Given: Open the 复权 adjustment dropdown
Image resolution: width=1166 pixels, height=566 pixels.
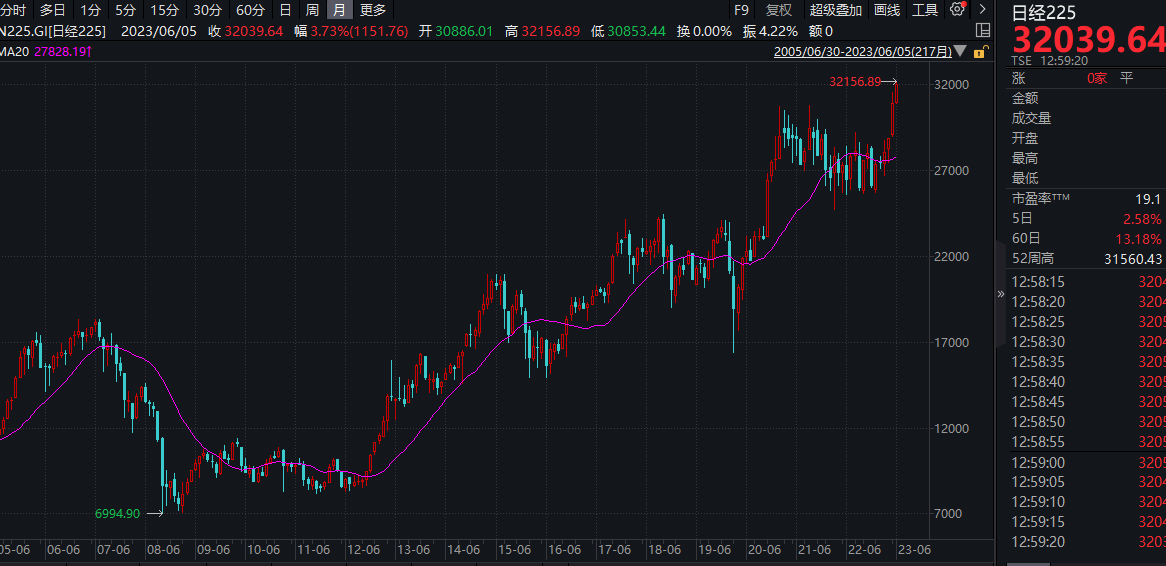Looking at the screenshot, I should [x=779, y=10].
